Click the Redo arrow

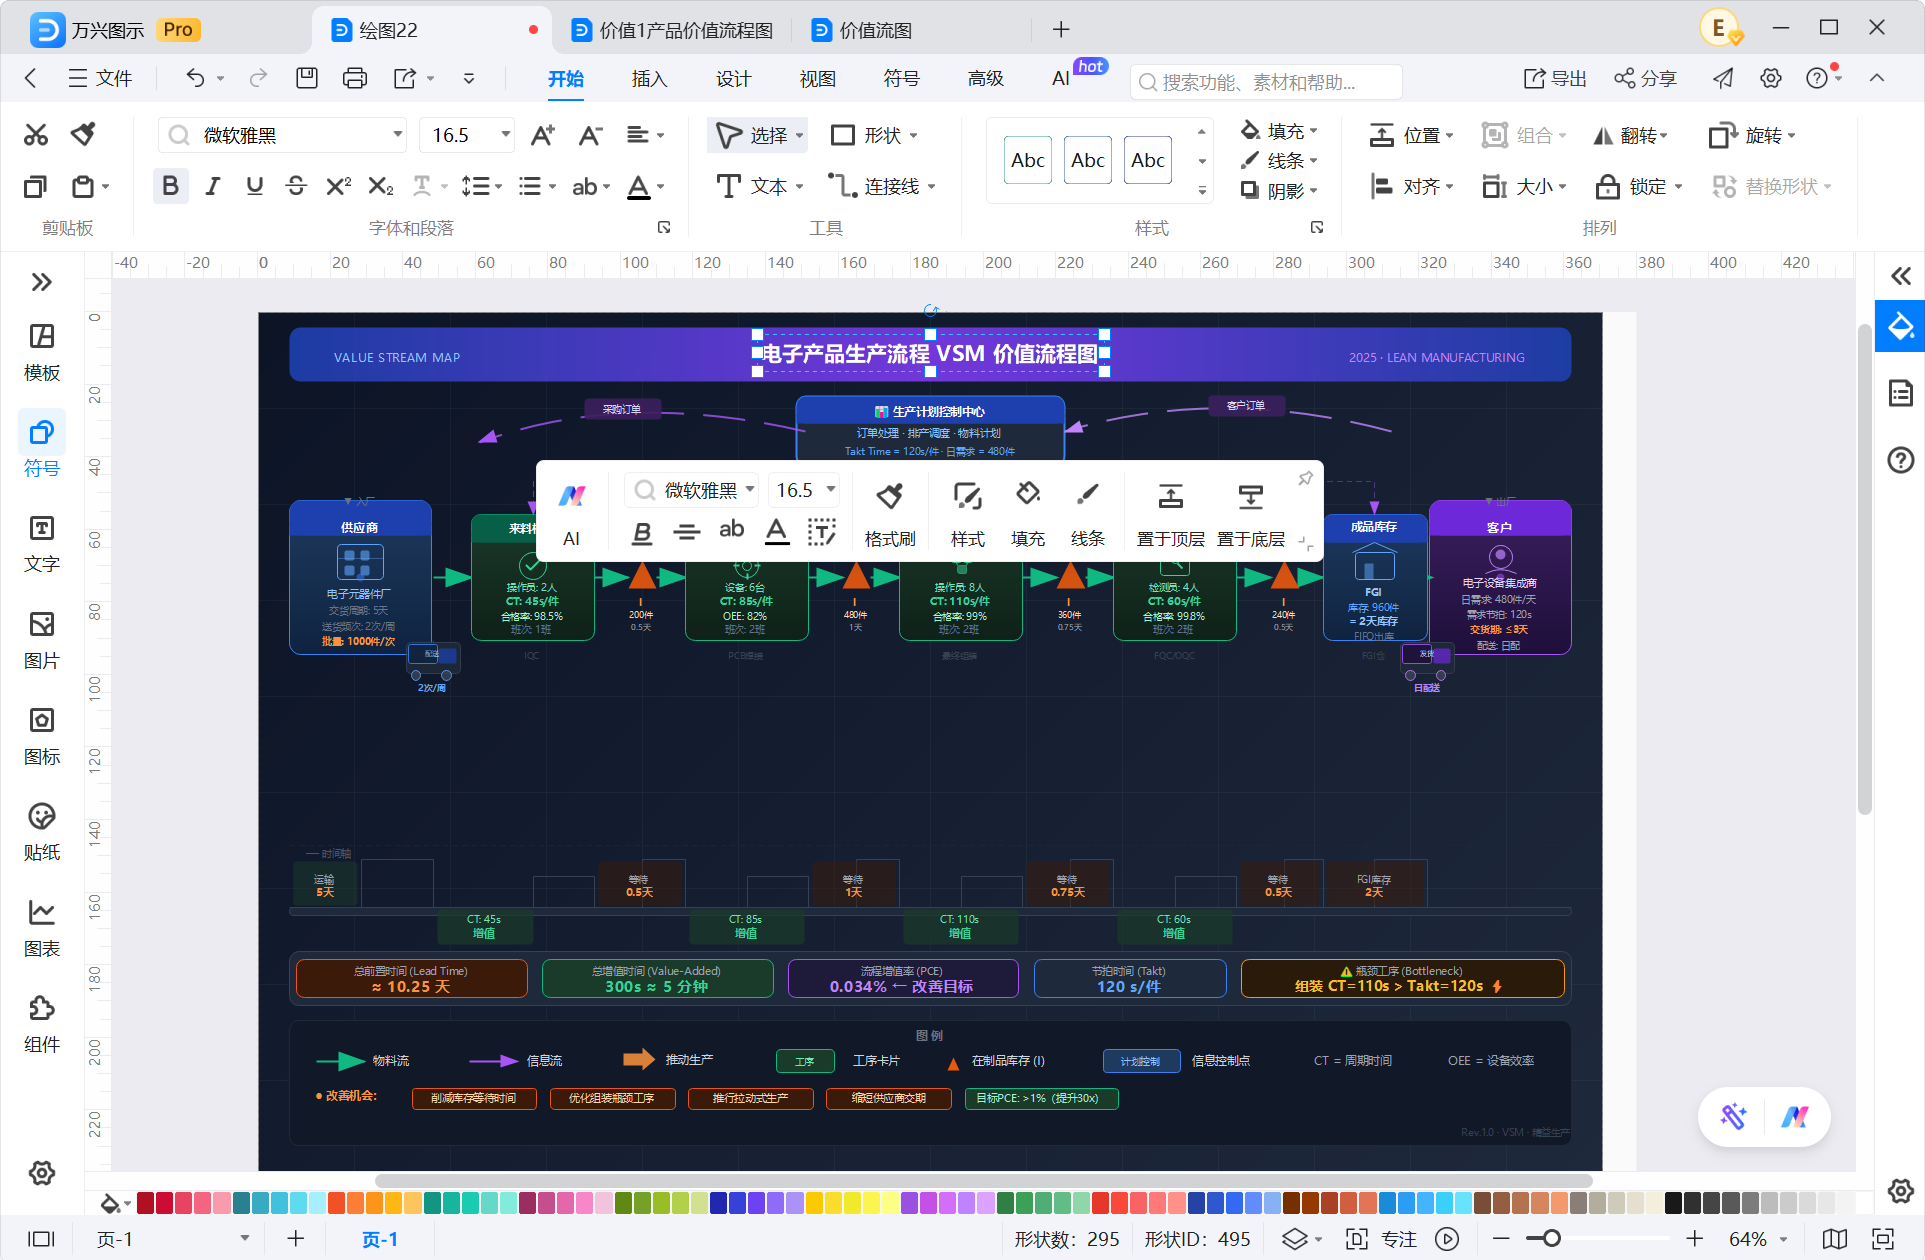click(x=258, y=78)
